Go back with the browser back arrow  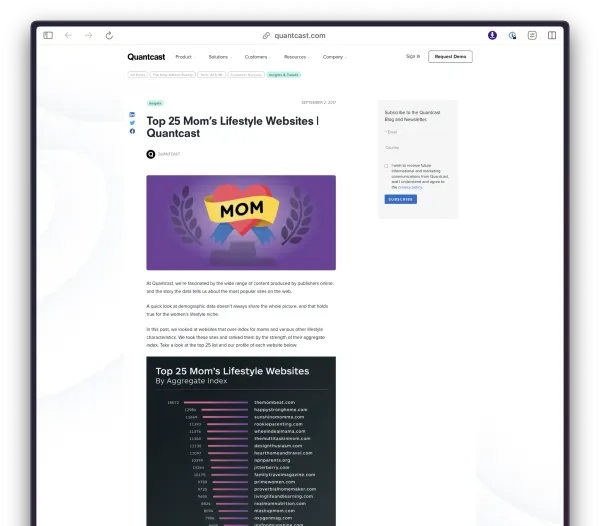tap(68, 36)
